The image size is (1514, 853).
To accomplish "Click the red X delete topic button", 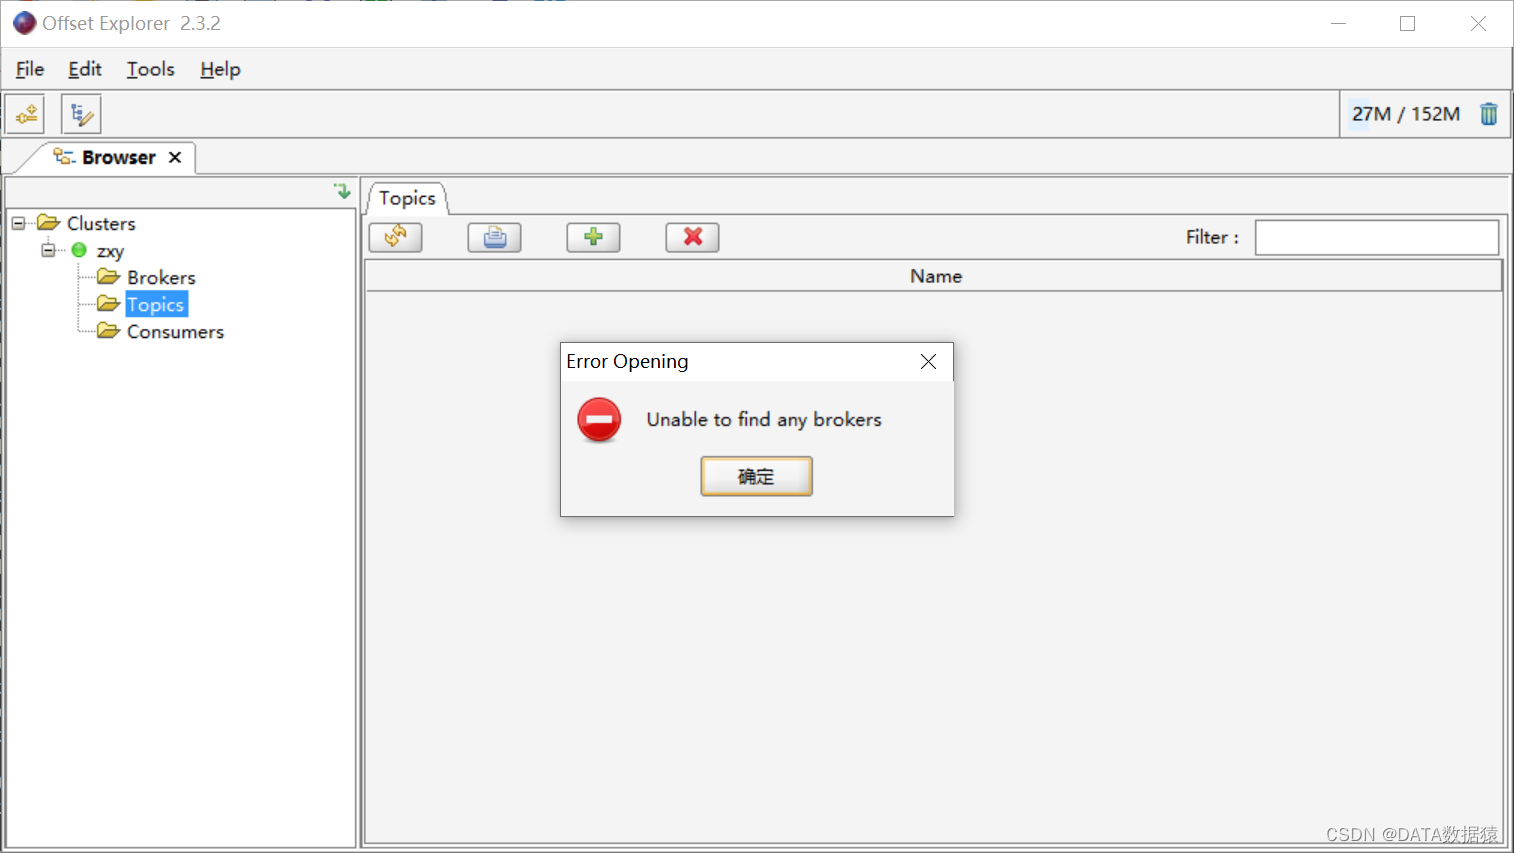I will pyautogui.click(x=692, y=237).
